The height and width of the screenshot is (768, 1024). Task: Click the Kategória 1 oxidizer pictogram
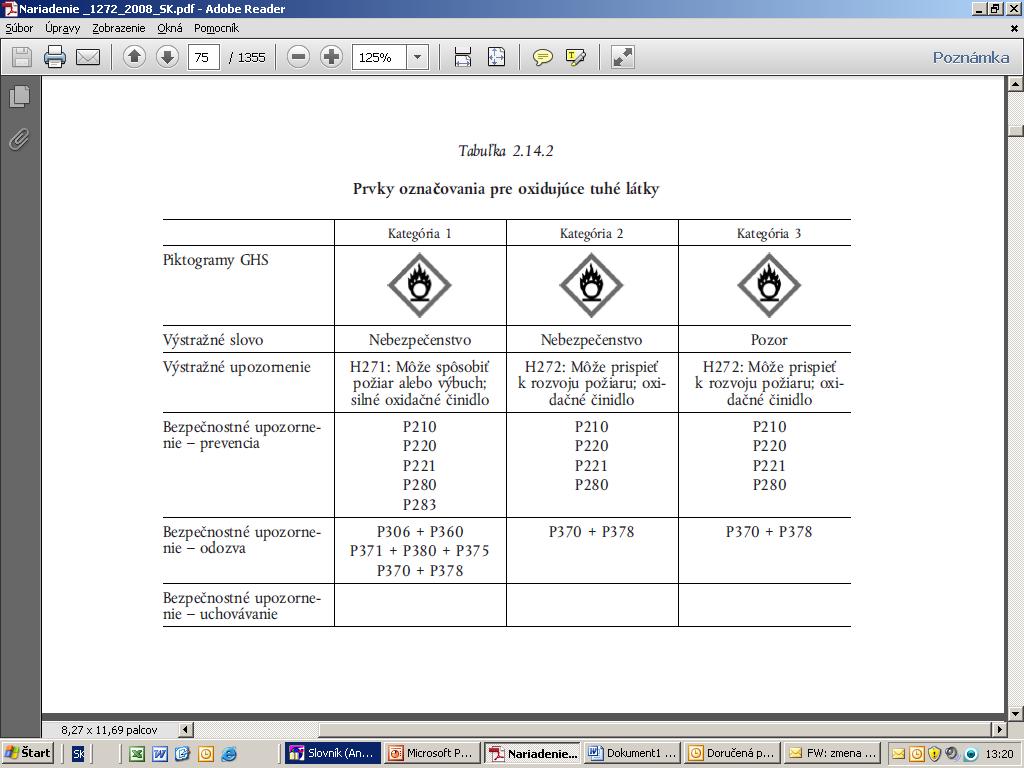tap(419, 285)
